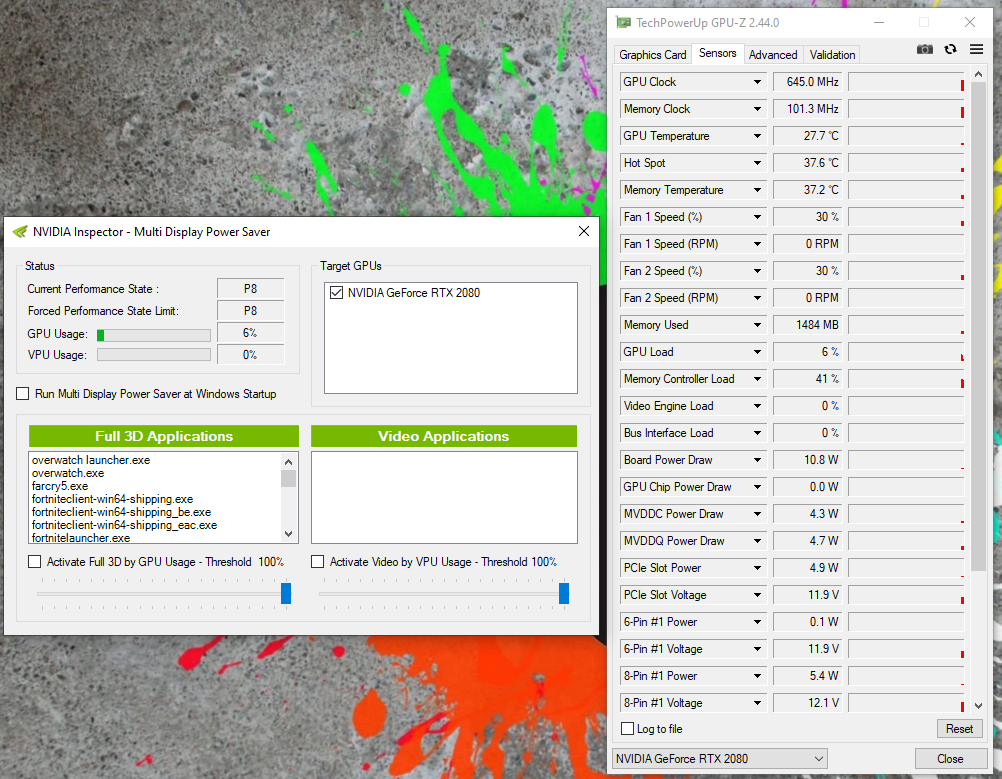1002x779 pixels.
Task: Click the refresh sensors icon in GPU-Z
Action: click(949, 48)
